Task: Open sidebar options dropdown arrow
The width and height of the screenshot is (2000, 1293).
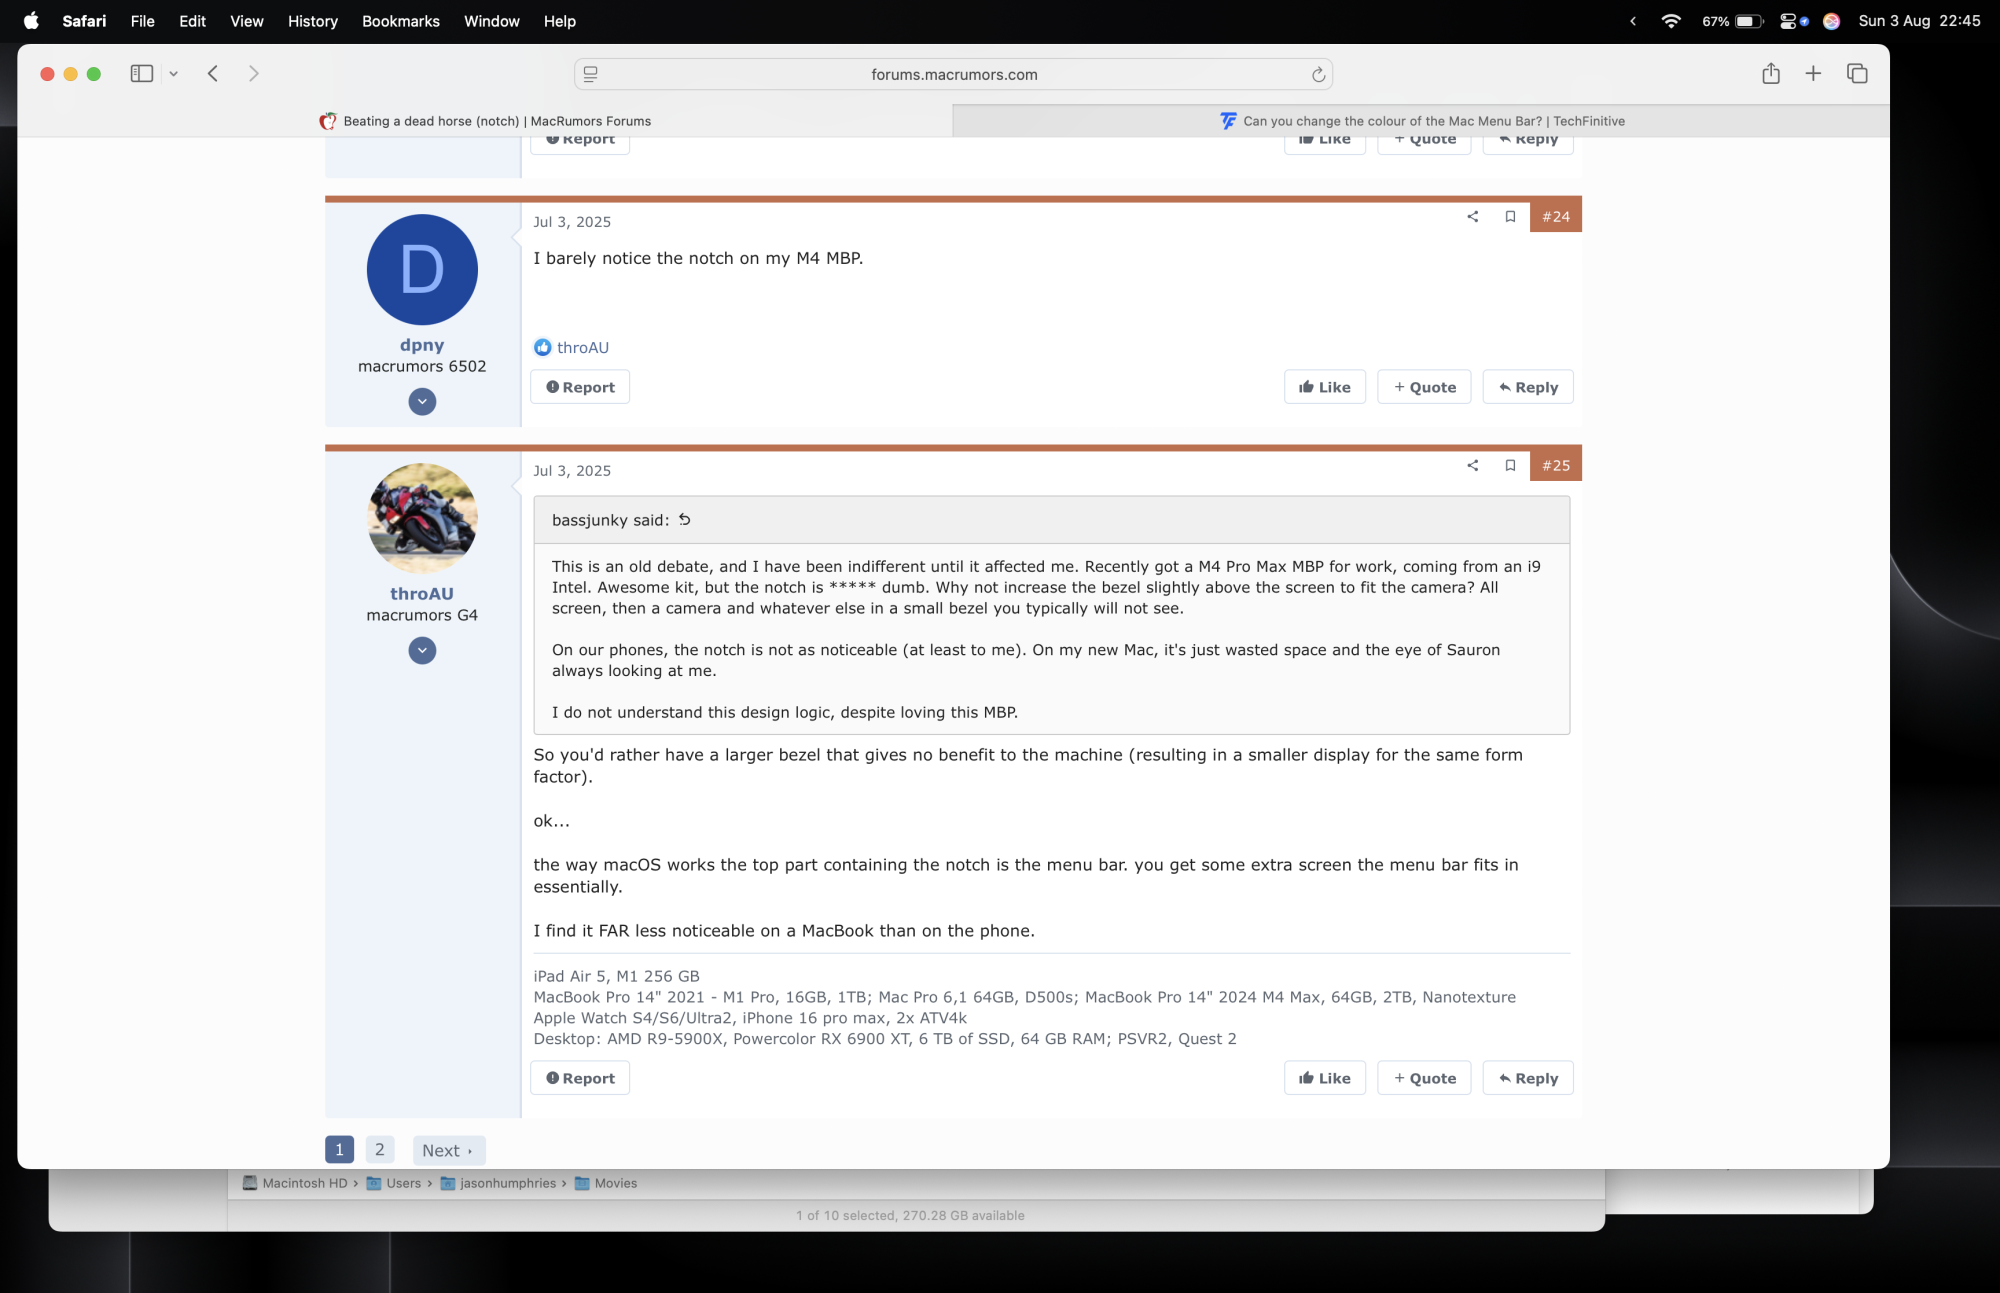Action: (x=174, y=73)
